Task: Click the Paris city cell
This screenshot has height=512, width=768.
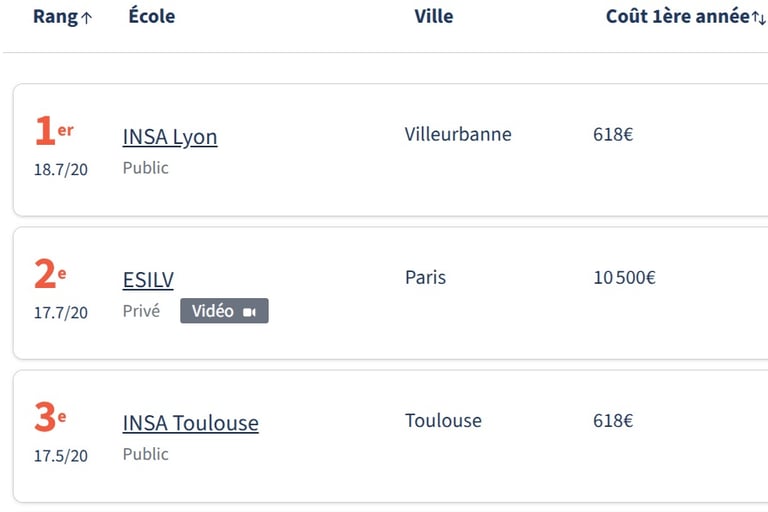Action: click(x=426, y=278)
